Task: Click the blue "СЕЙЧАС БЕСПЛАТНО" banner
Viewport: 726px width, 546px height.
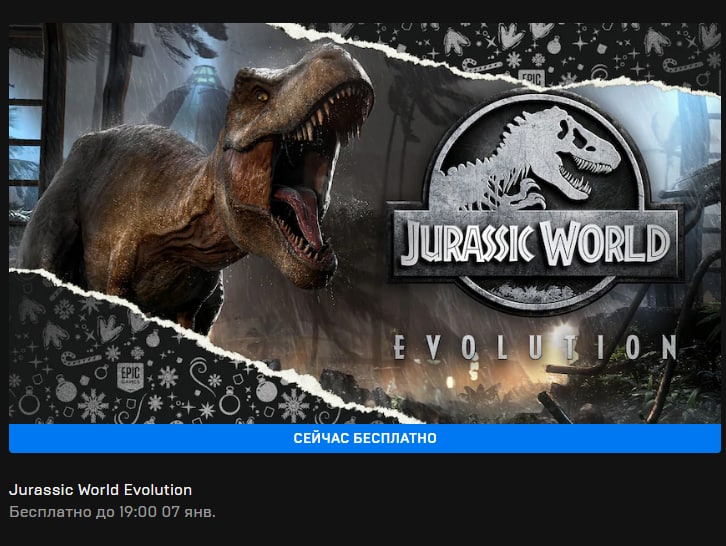Action: point(365,438)
